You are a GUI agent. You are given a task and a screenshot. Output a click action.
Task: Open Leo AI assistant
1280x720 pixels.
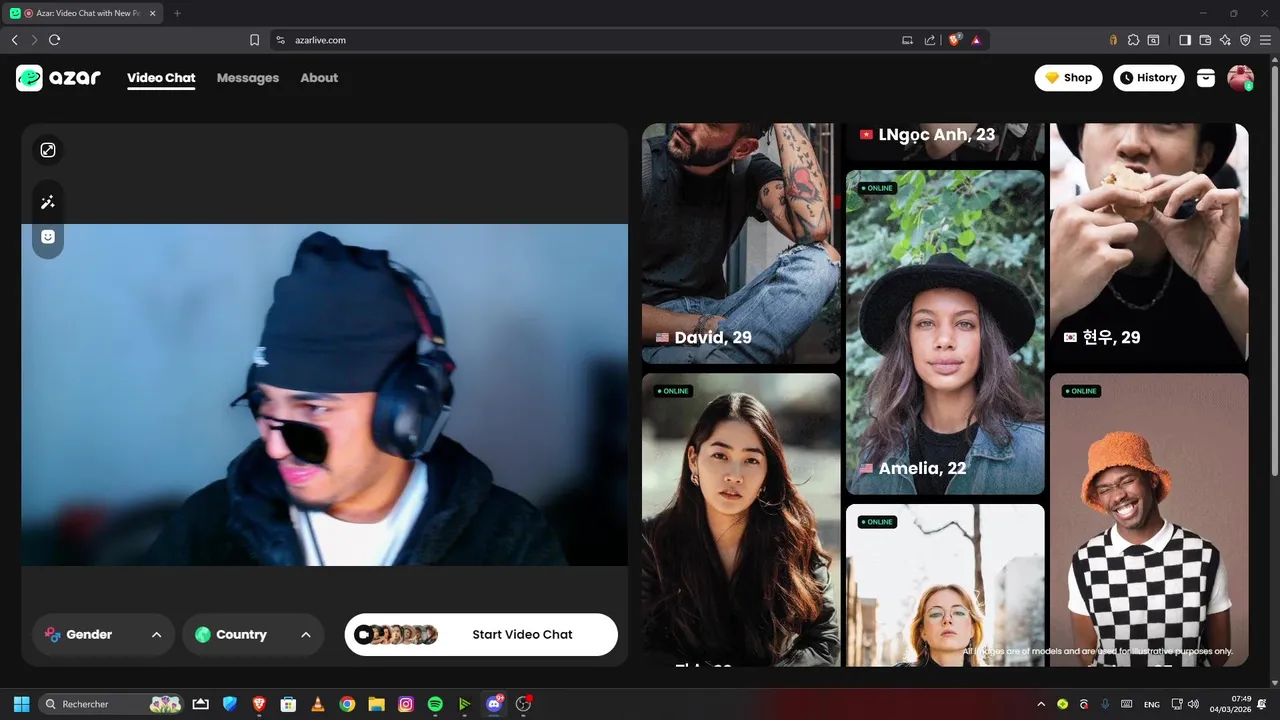pos(1225,40)
